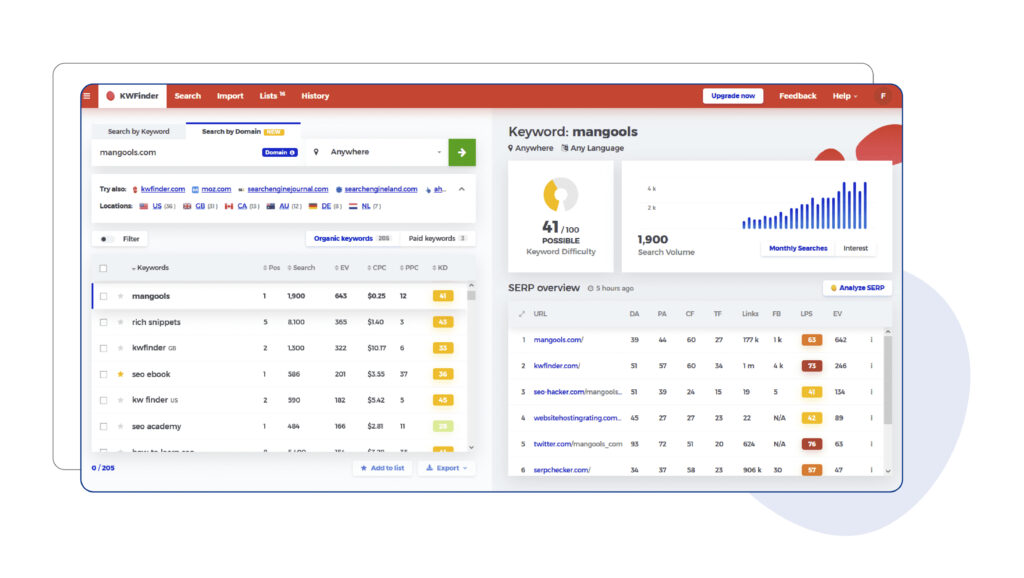The image size is (1024, 578).
Task: Toggle the Filter switch
Action: (x=106, y=239)
